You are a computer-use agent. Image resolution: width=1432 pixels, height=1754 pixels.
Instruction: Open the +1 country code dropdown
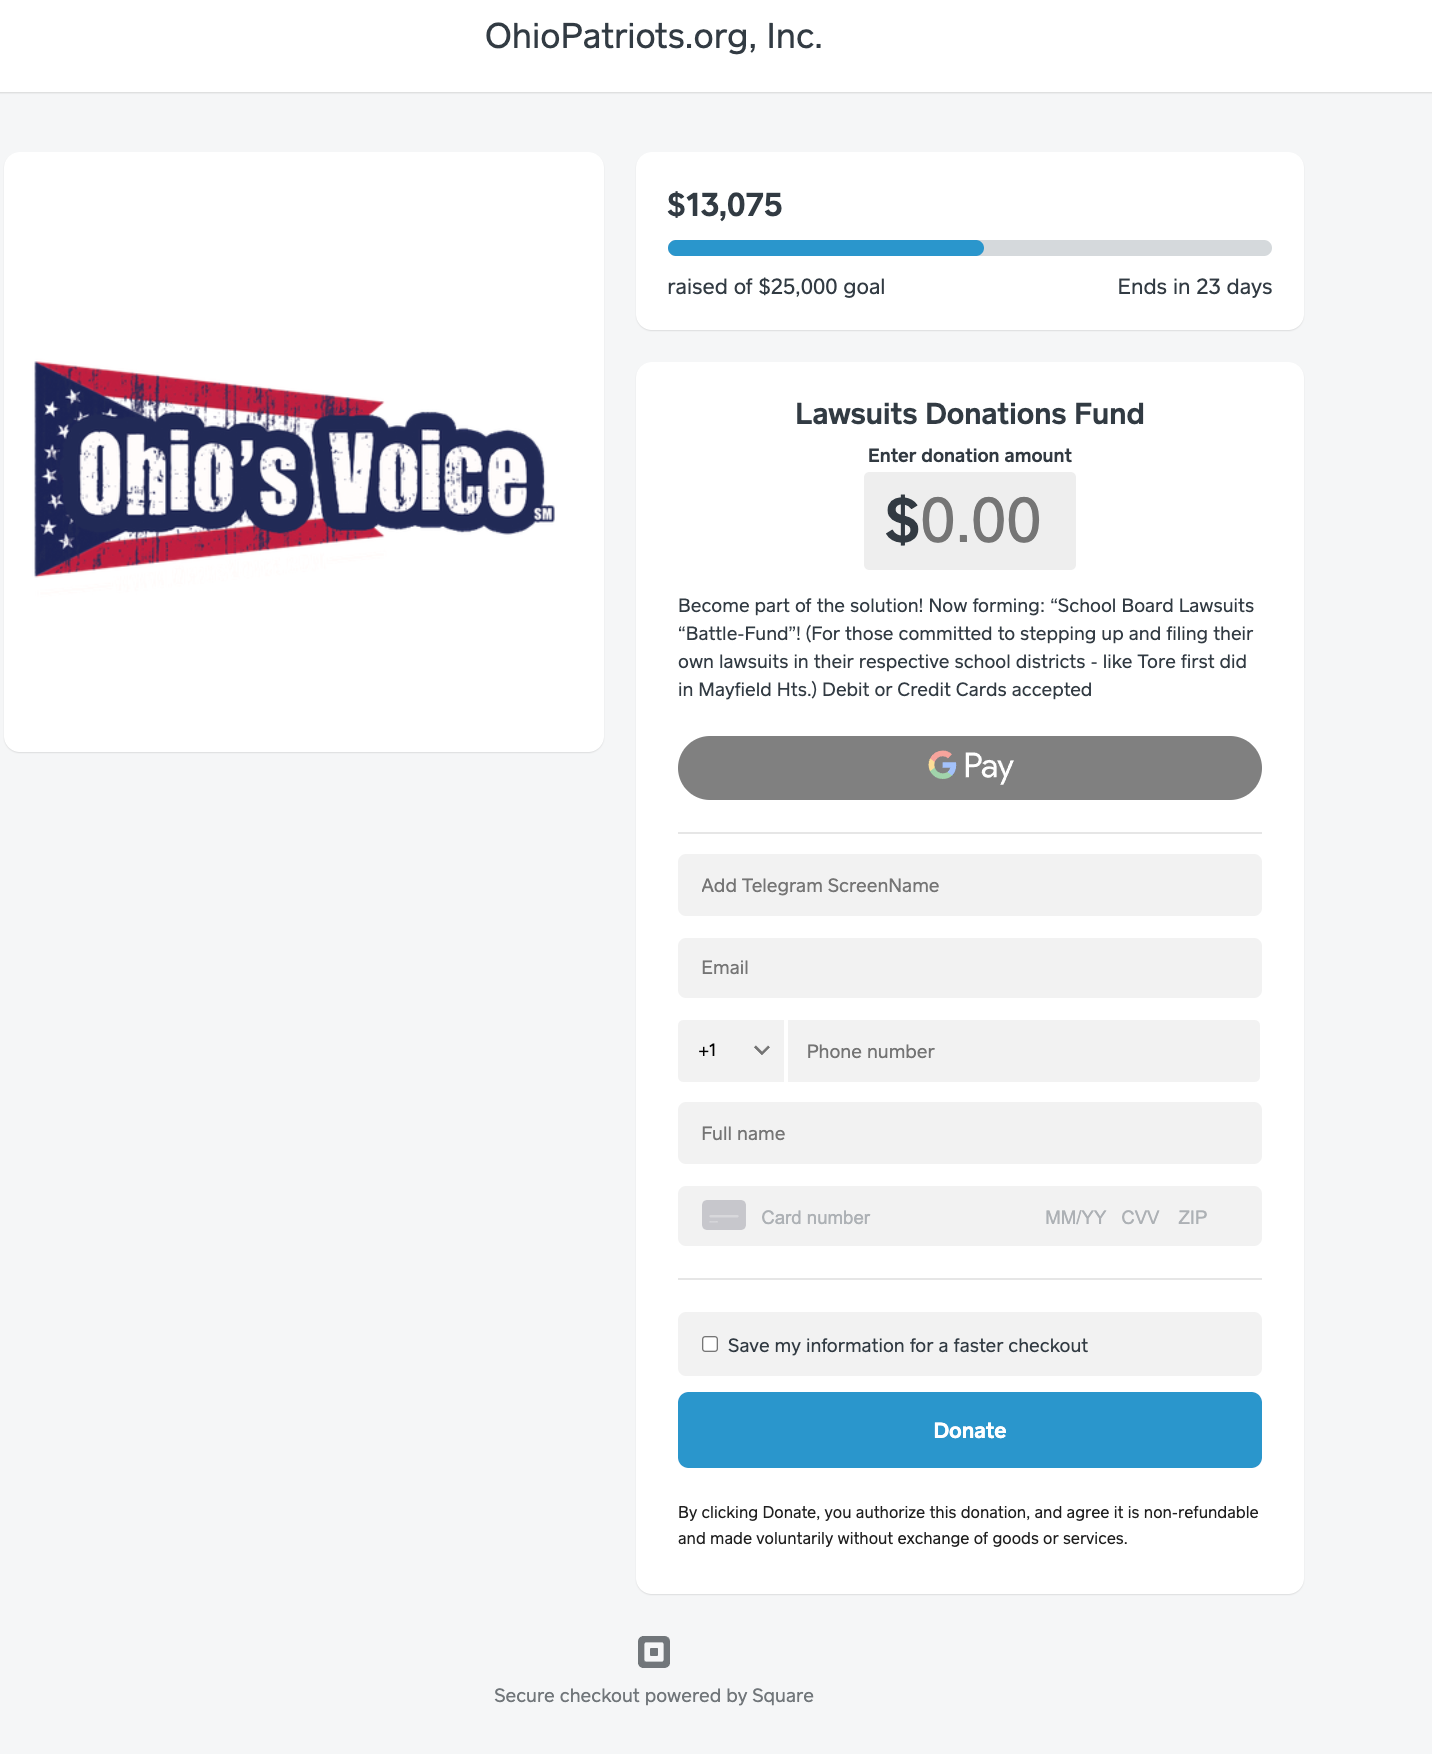(732, 1051)
